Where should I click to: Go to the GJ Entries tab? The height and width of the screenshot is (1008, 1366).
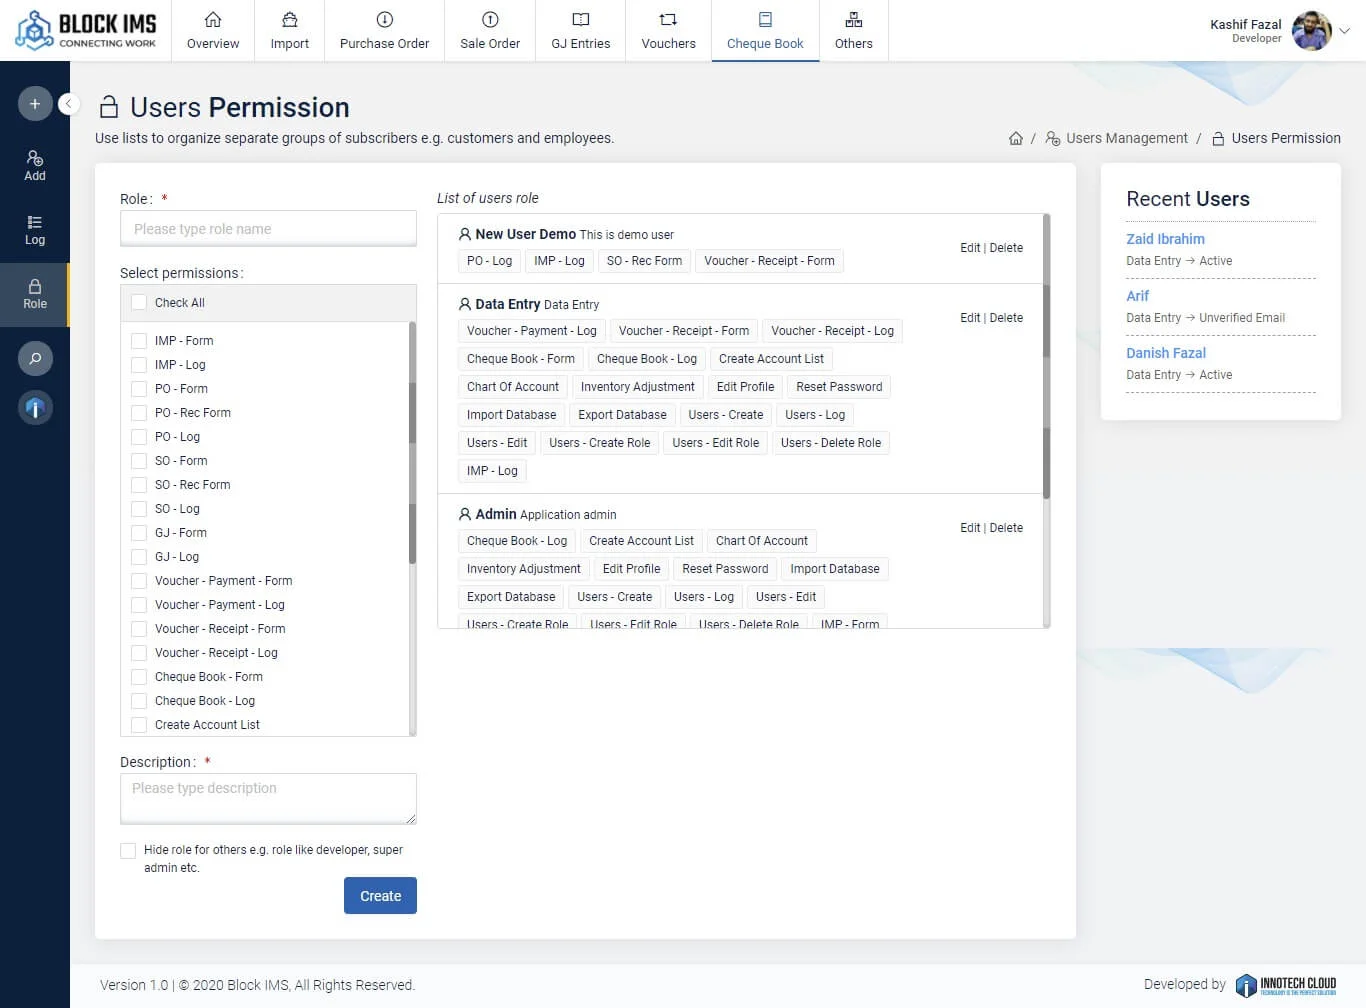tap(580, 31)
